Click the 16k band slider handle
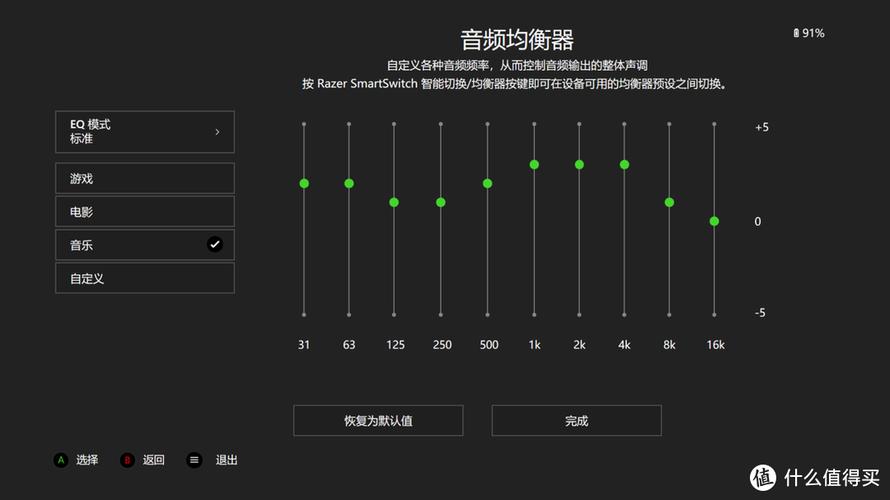890x500 pixels. [x=714, y=221]
